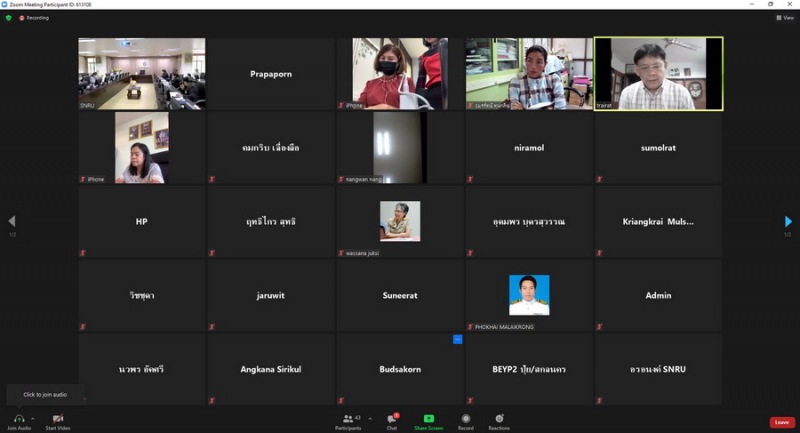Open the View layout menu
This screenshot has height=433, width=800.
click(785, 18)
